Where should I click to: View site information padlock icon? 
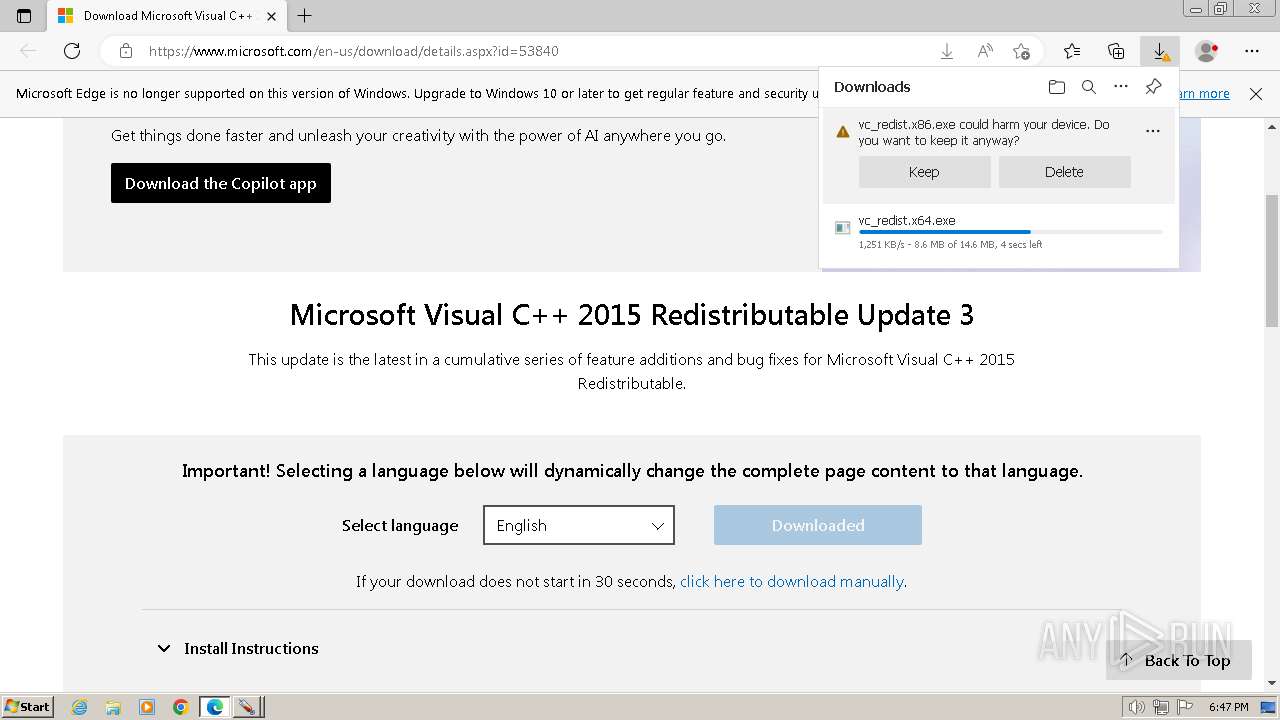point(125,51)
